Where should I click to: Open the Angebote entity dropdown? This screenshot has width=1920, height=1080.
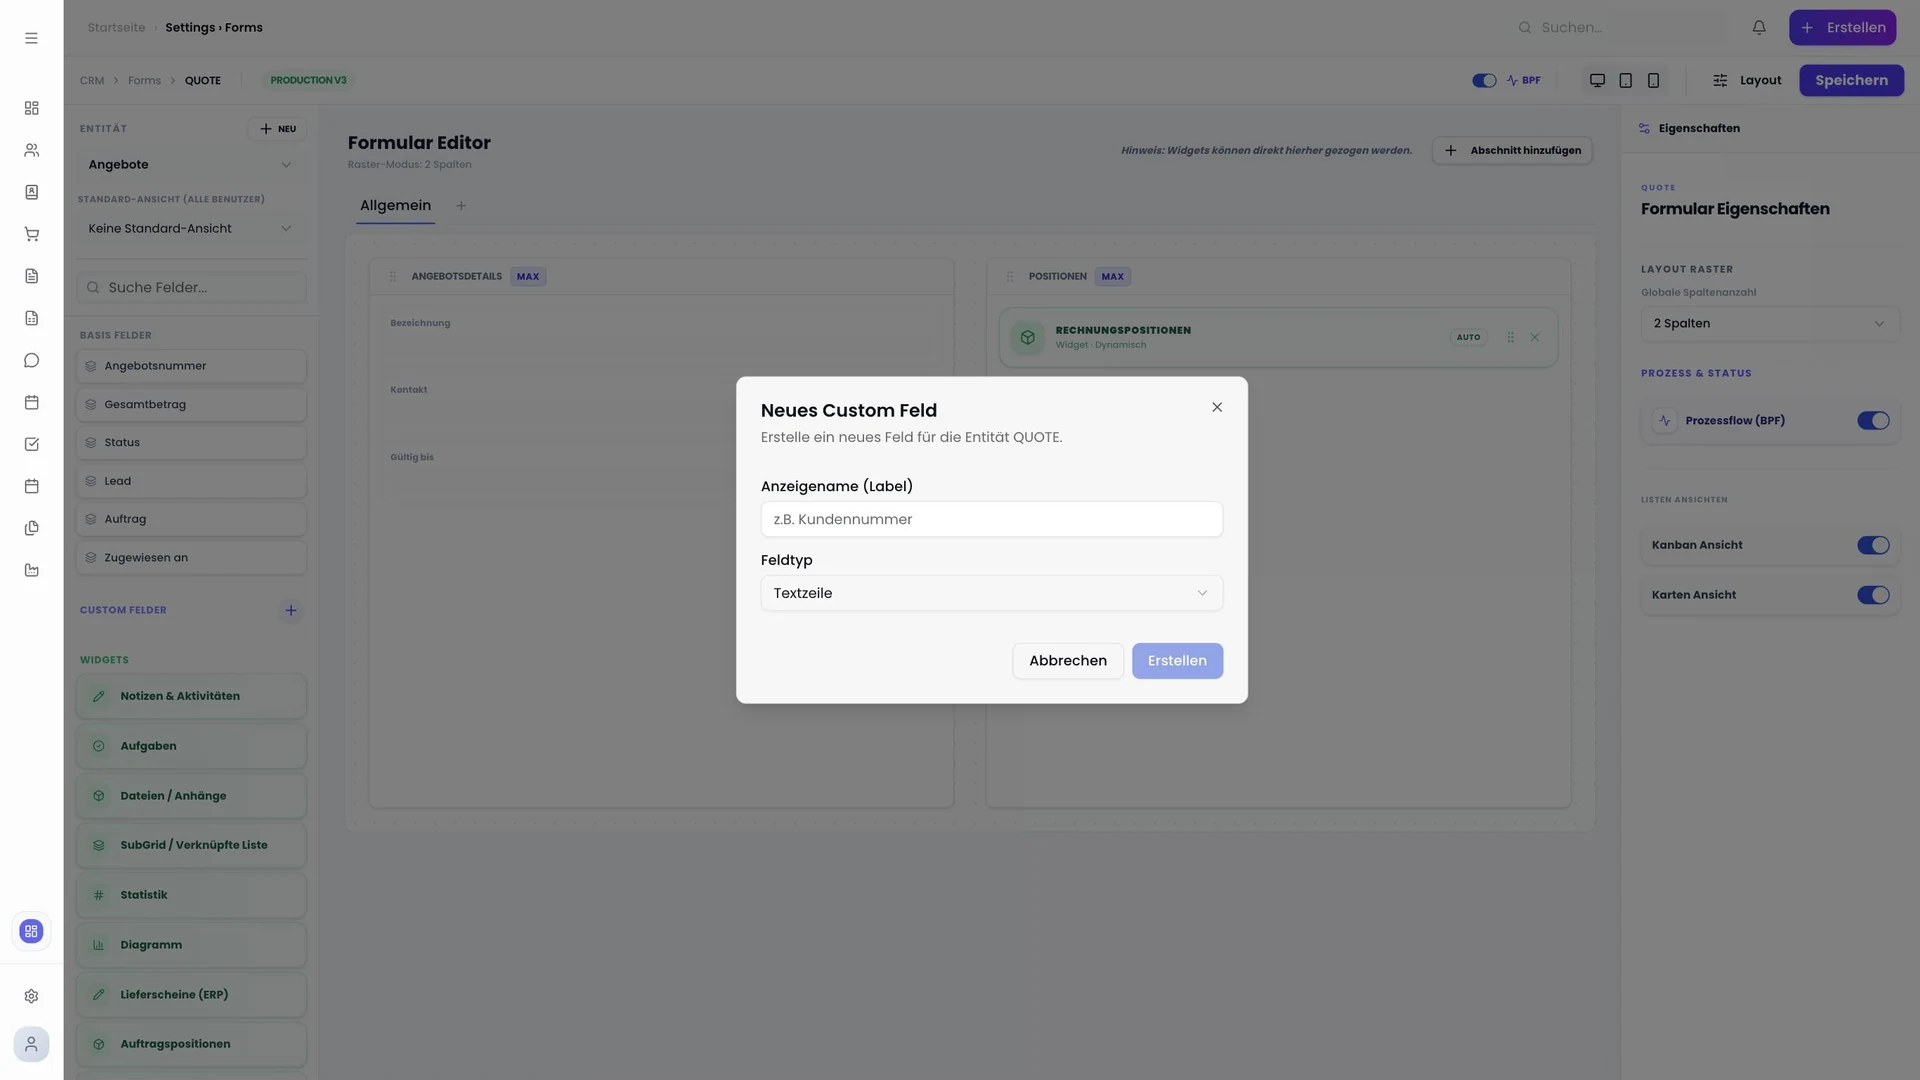point(191,165)
